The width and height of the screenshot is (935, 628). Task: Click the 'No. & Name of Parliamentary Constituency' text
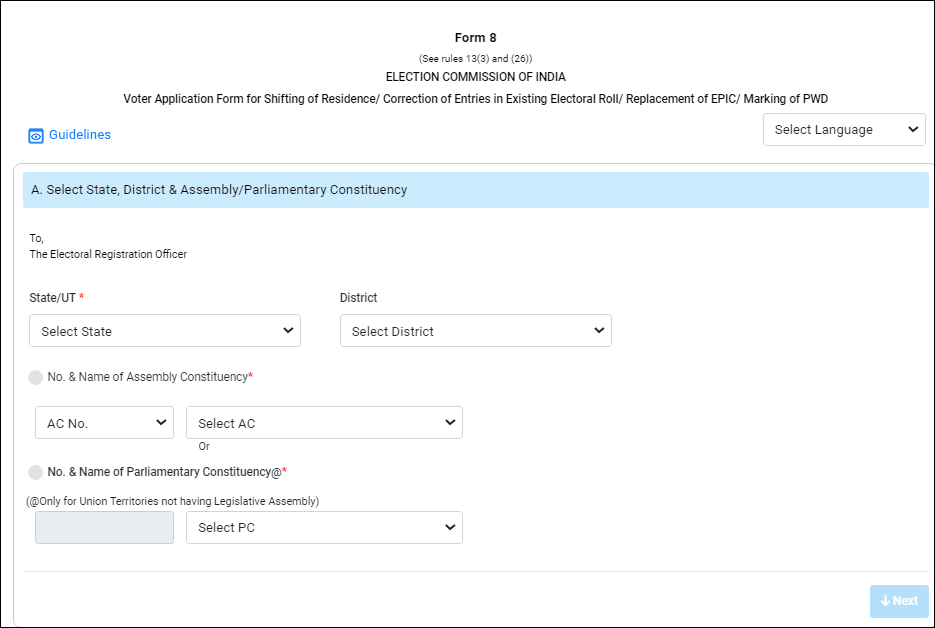[164, 472]
